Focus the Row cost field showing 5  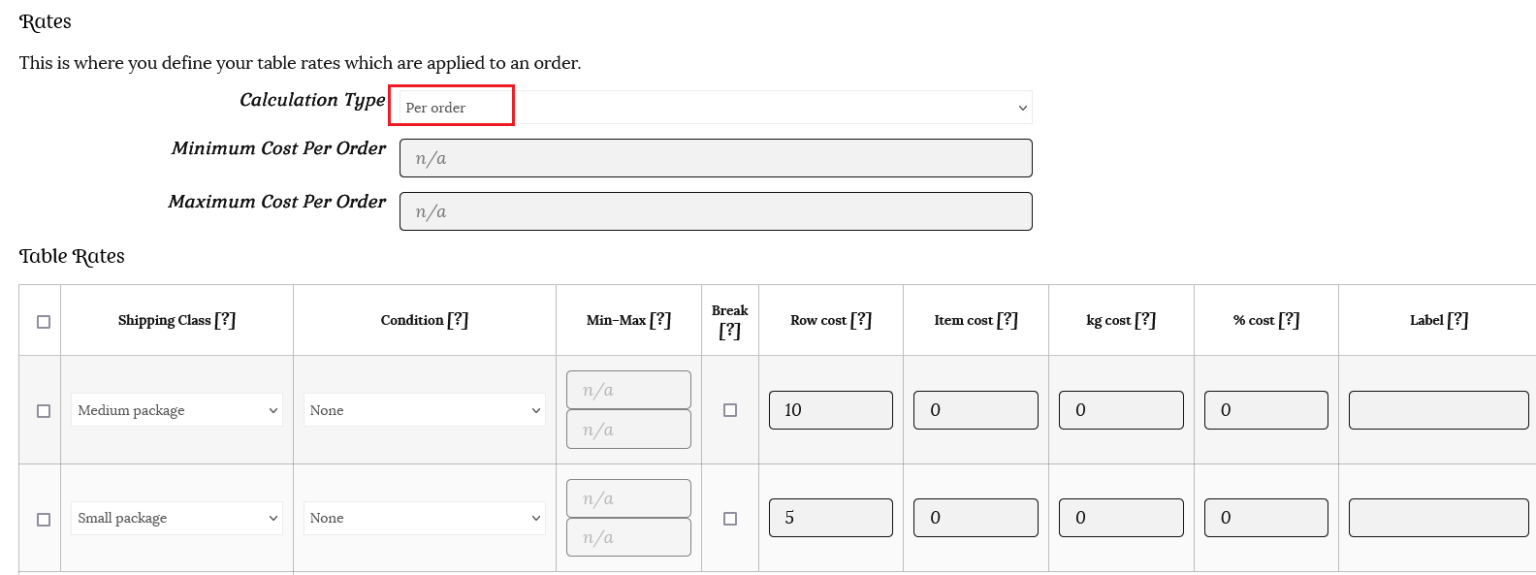point(830,518)
